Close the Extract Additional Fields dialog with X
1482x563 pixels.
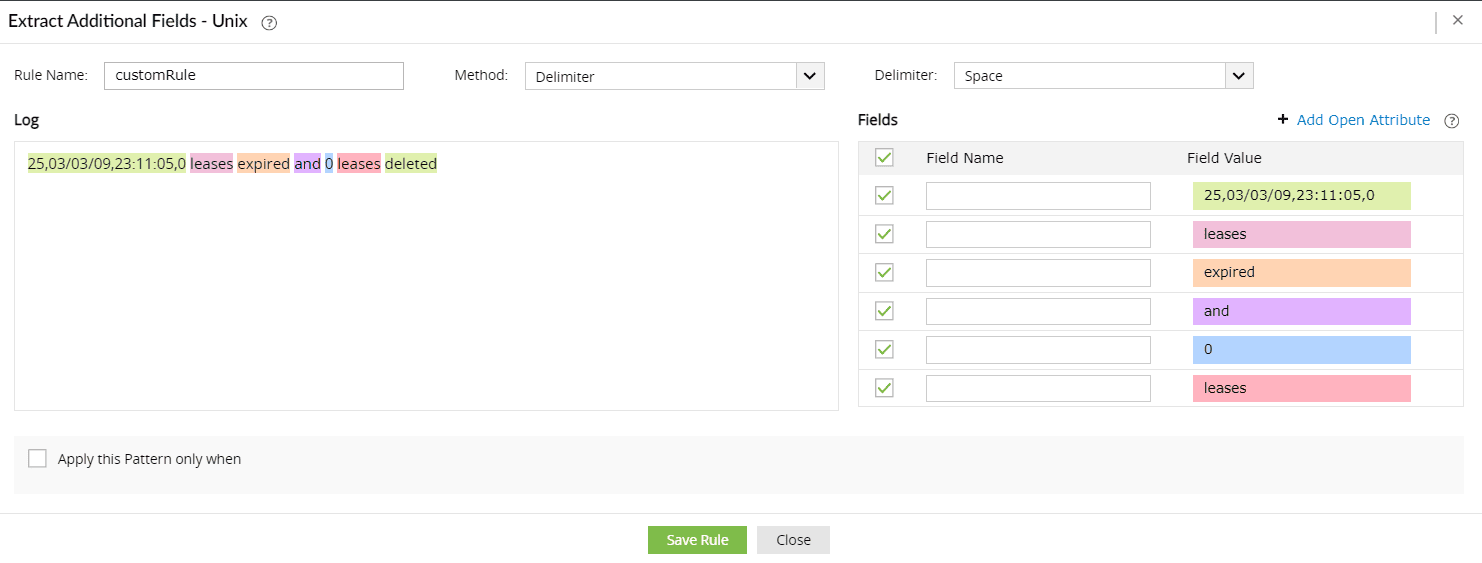click(1457, 20)
